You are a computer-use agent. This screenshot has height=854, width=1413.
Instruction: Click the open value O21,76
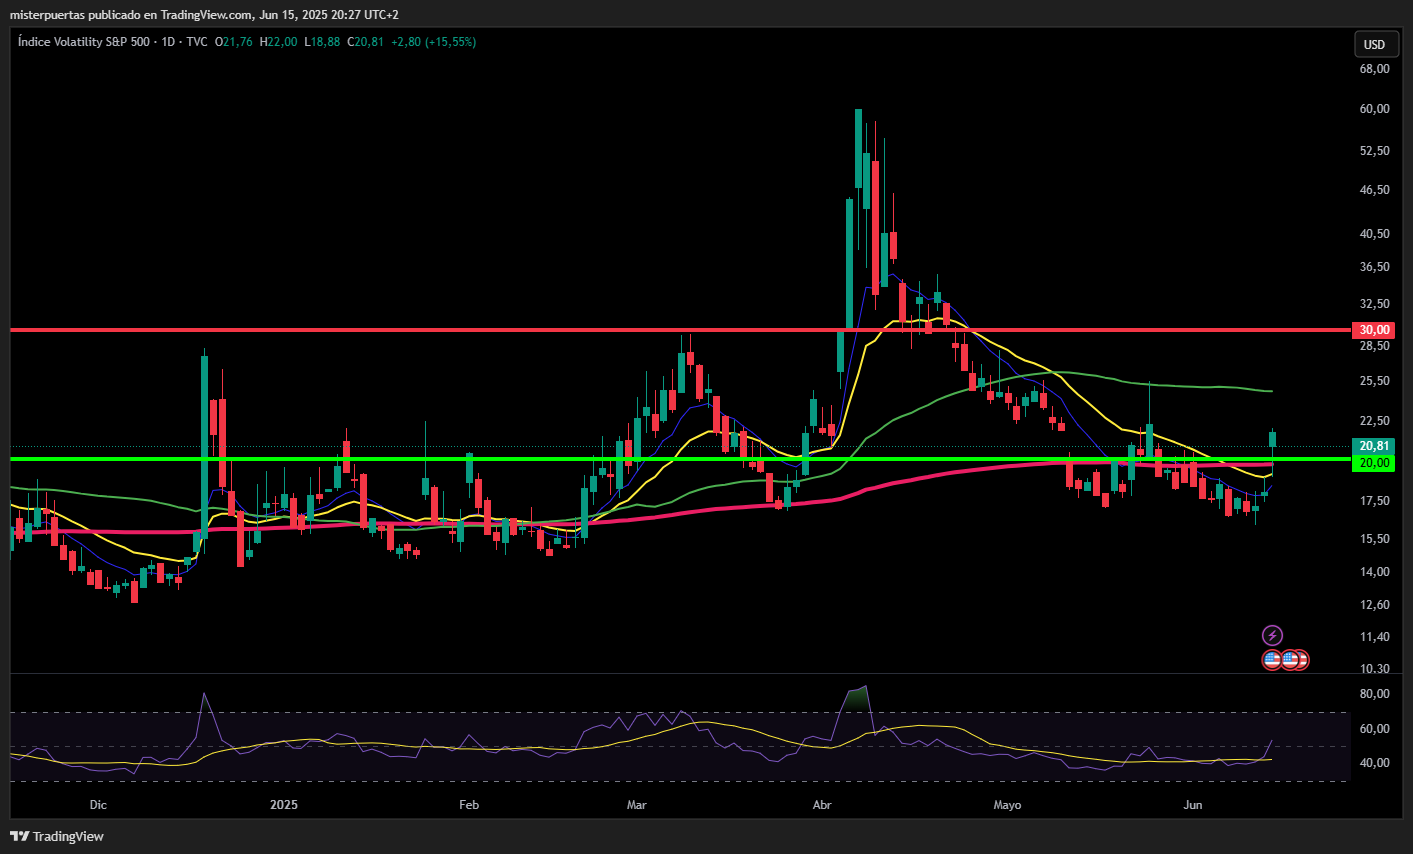click(234, 42)
